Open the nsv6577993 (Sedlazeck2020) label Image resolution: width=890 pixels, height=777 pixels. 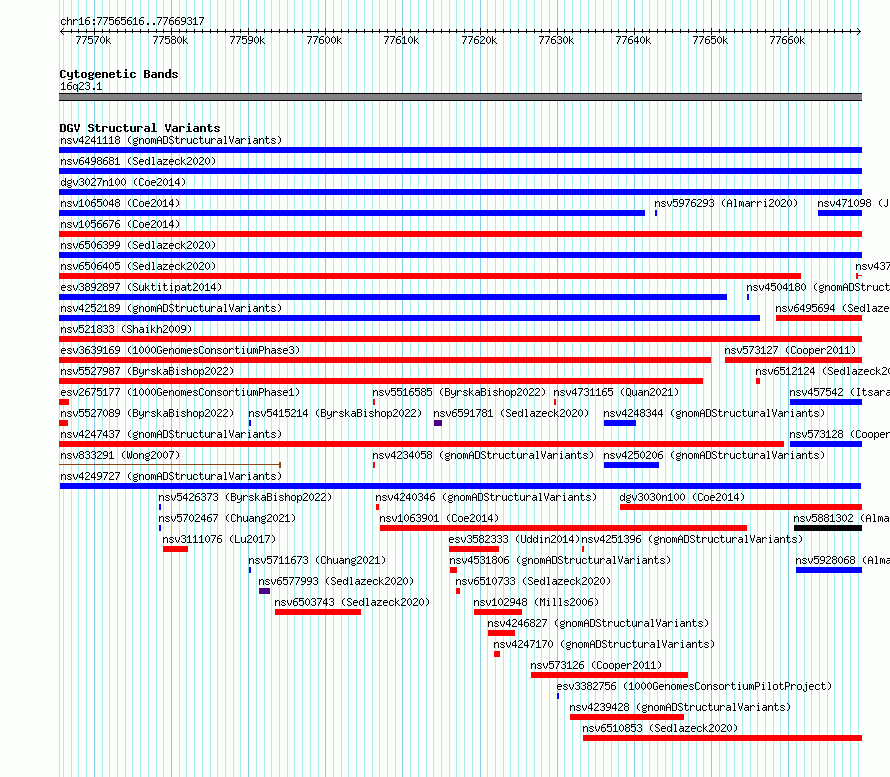pyautogui.click(x=336, y=581)
